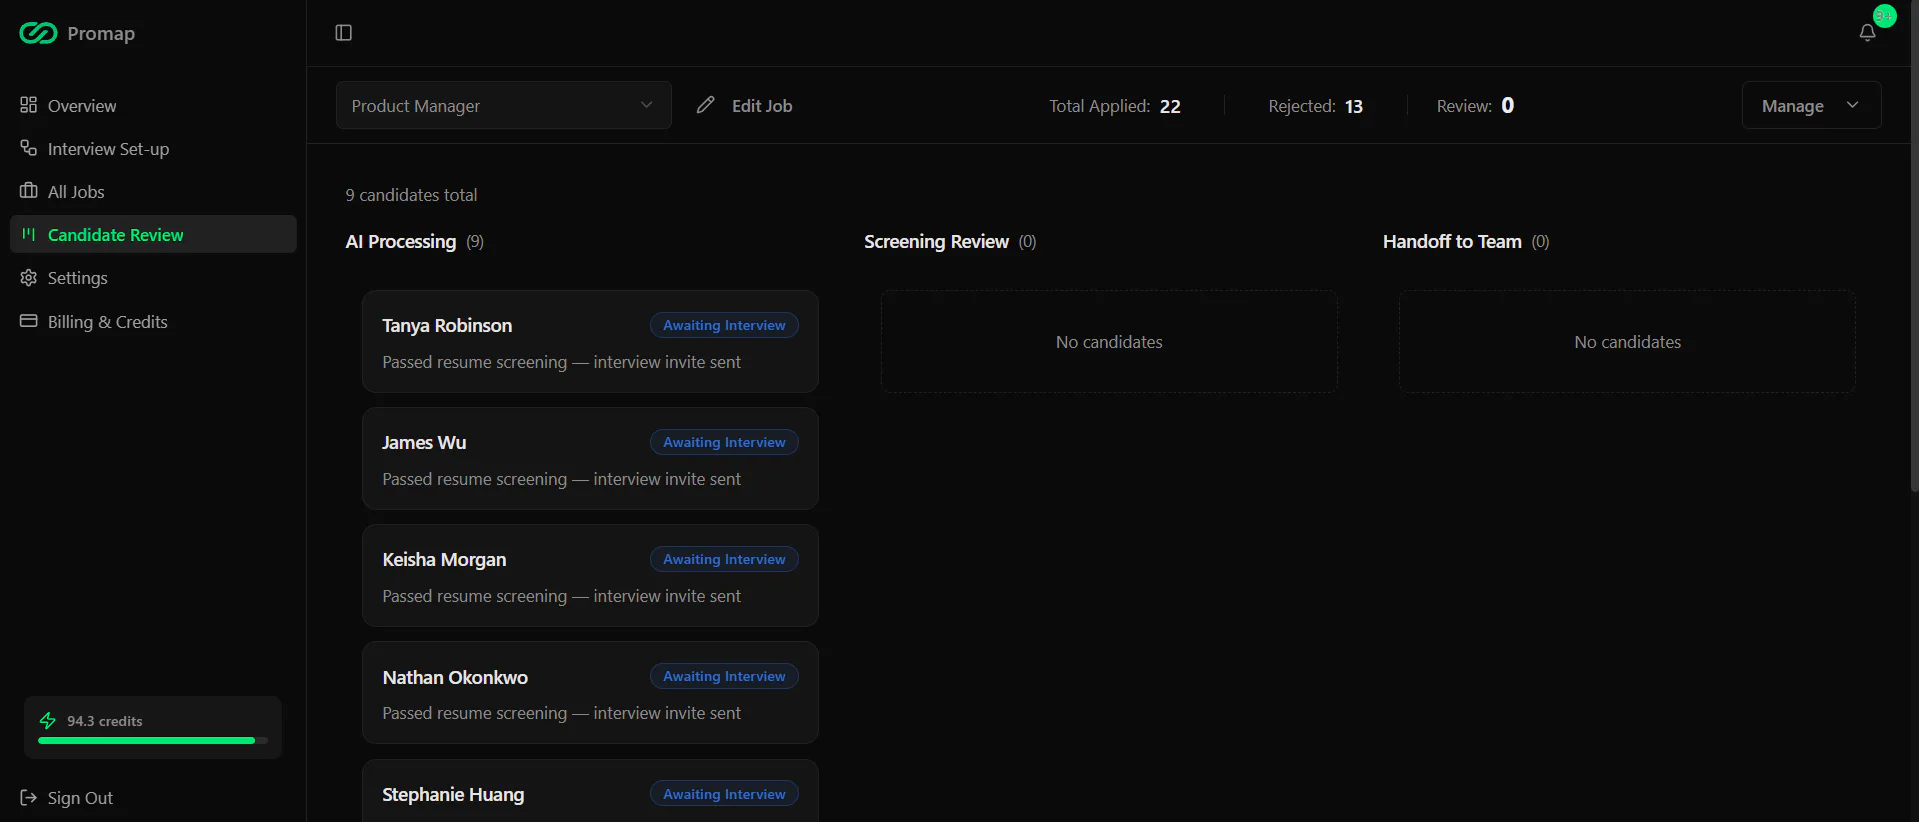This screenshot has width=1919, height=822.
Task: Click the page vertical scrollbar
Action: click(1914, 245)
